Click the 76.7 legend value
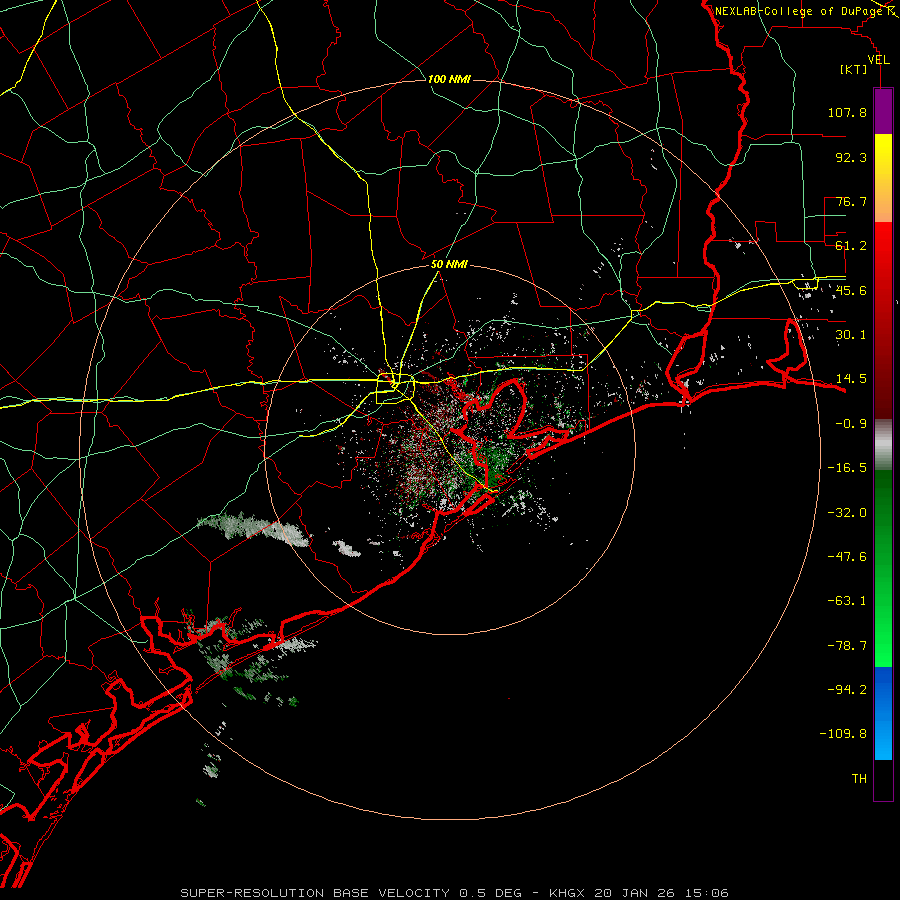 [851, 201]
